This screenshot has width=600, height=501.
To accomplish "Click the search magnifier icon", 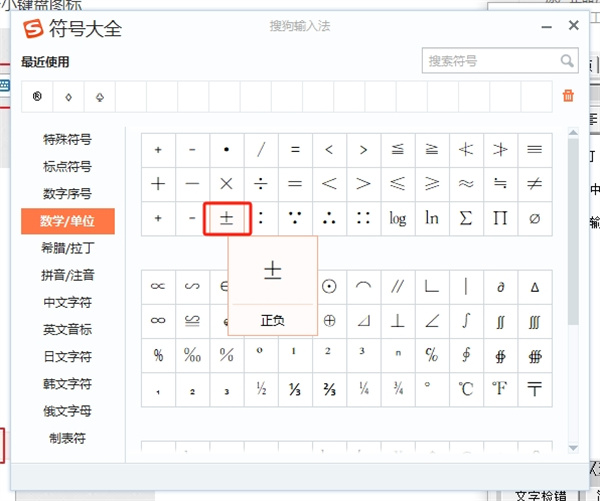I will click(567, 61).
